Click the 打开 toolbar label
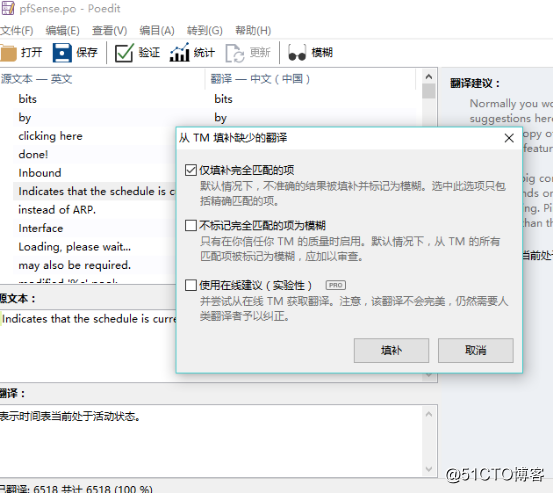The height and width of the screenshot is (493, 554). click(31, 53)
